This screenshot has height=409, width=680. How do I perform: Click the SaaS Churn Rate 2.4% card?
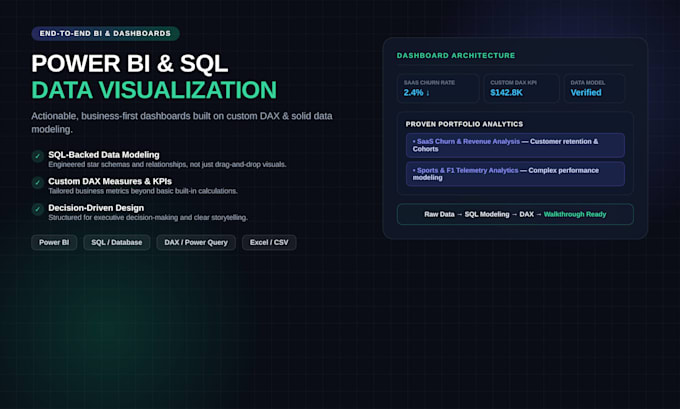pyautogui.click(x=438, y=88)
